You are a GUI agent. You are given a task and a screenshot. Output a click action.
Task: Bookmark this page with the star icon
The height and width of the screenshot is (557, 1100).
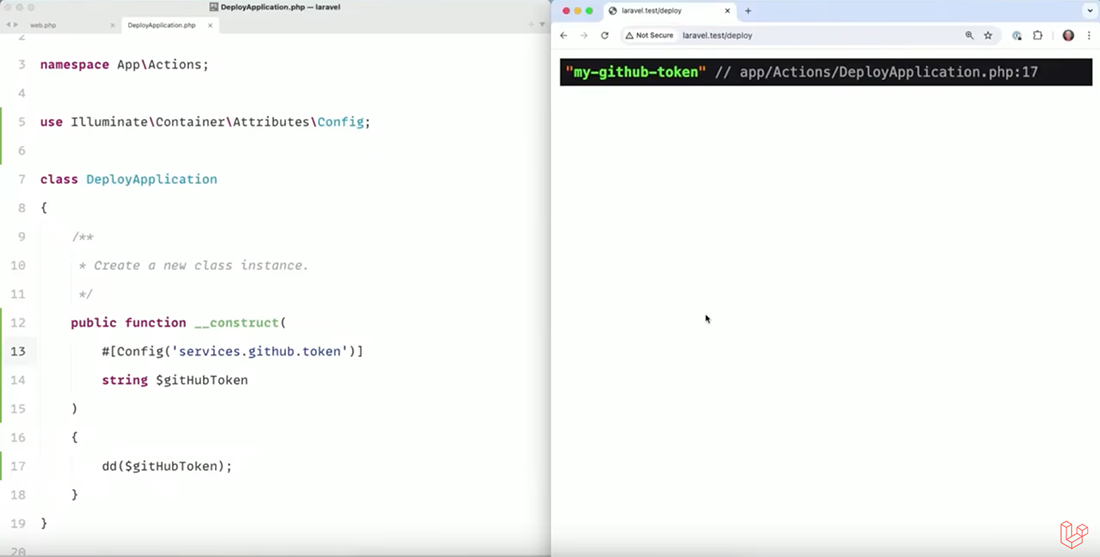point(988,35)
